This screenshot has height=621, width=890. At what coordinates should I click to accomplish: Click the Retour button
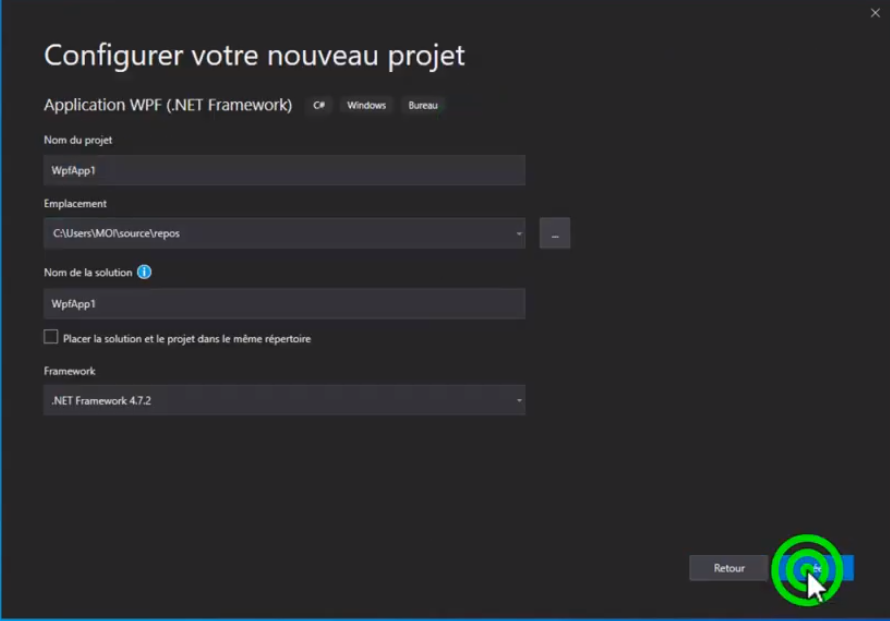(x=728, y=568)
